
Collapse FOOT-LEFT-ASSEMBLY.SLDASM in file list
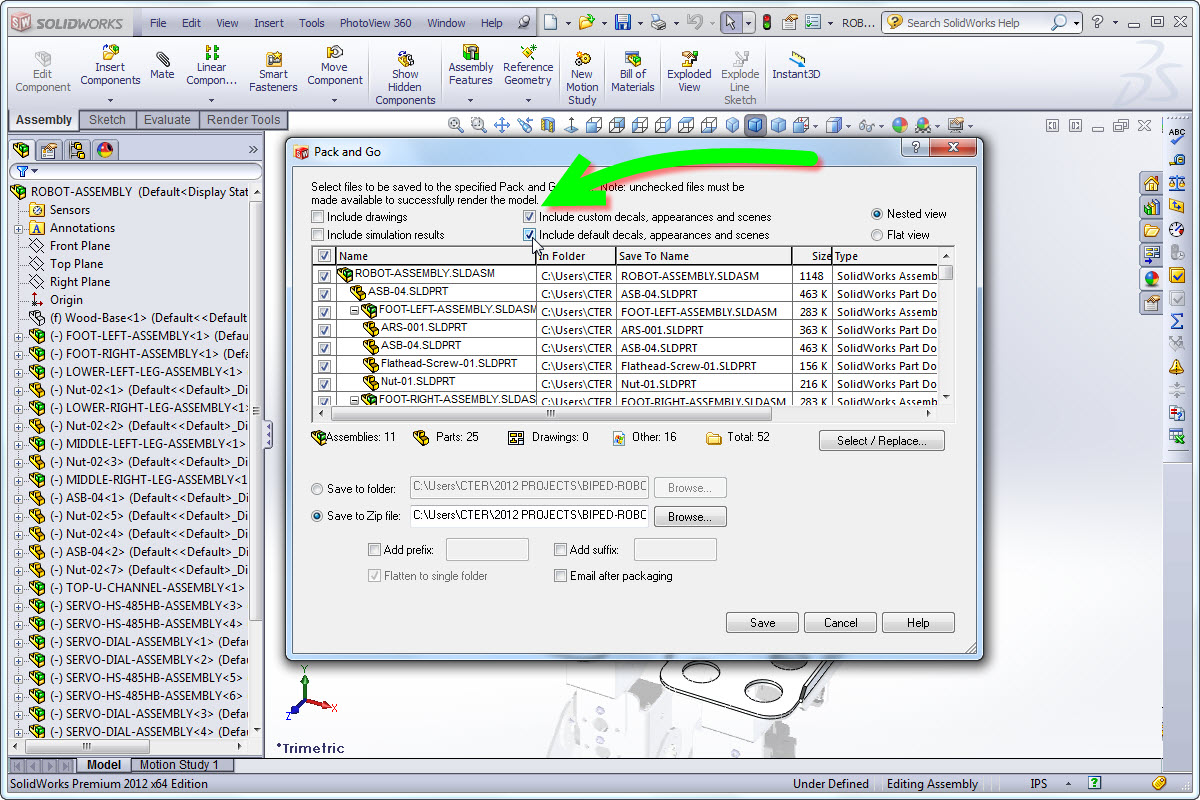(354, 311)
